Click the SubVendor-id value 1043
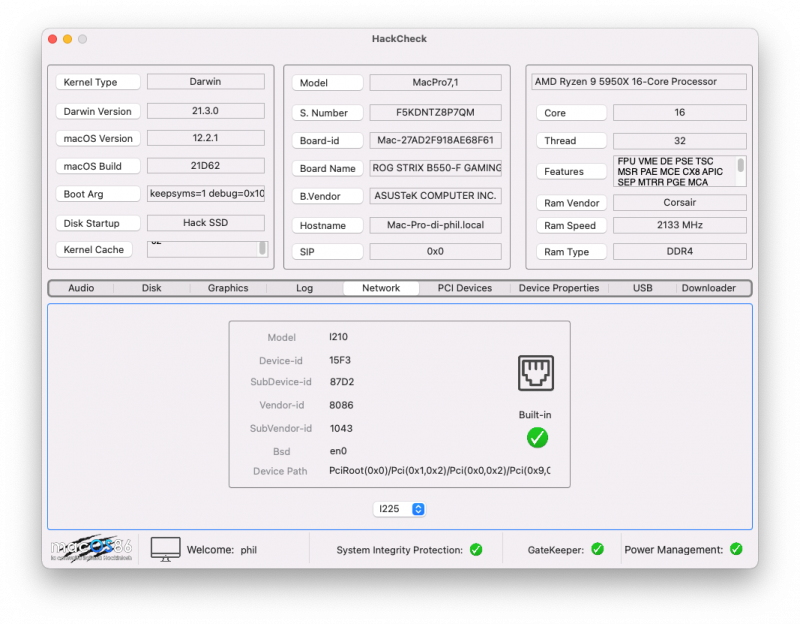Screen dimensions: 800x624 click(341, 429)
